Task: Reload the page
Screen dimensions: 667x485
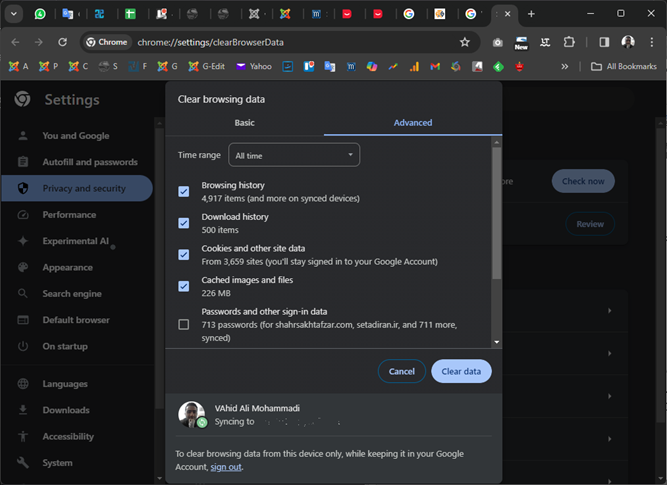Action: click(x=63, y=42)
